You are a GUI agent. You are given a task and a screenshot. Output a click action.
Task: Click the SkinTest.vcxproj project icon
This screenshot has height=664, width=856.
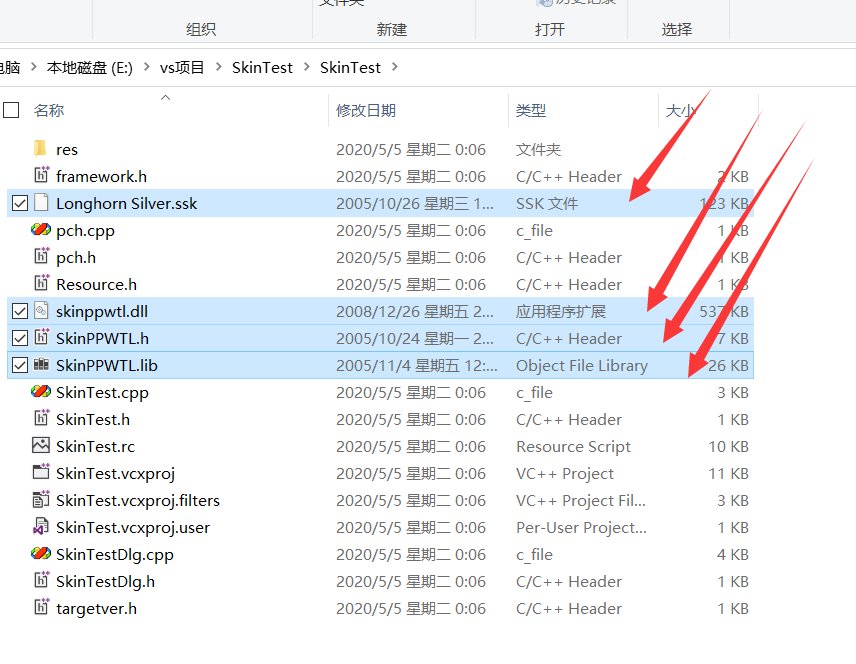pyautogui.click(x=41, y=472)
